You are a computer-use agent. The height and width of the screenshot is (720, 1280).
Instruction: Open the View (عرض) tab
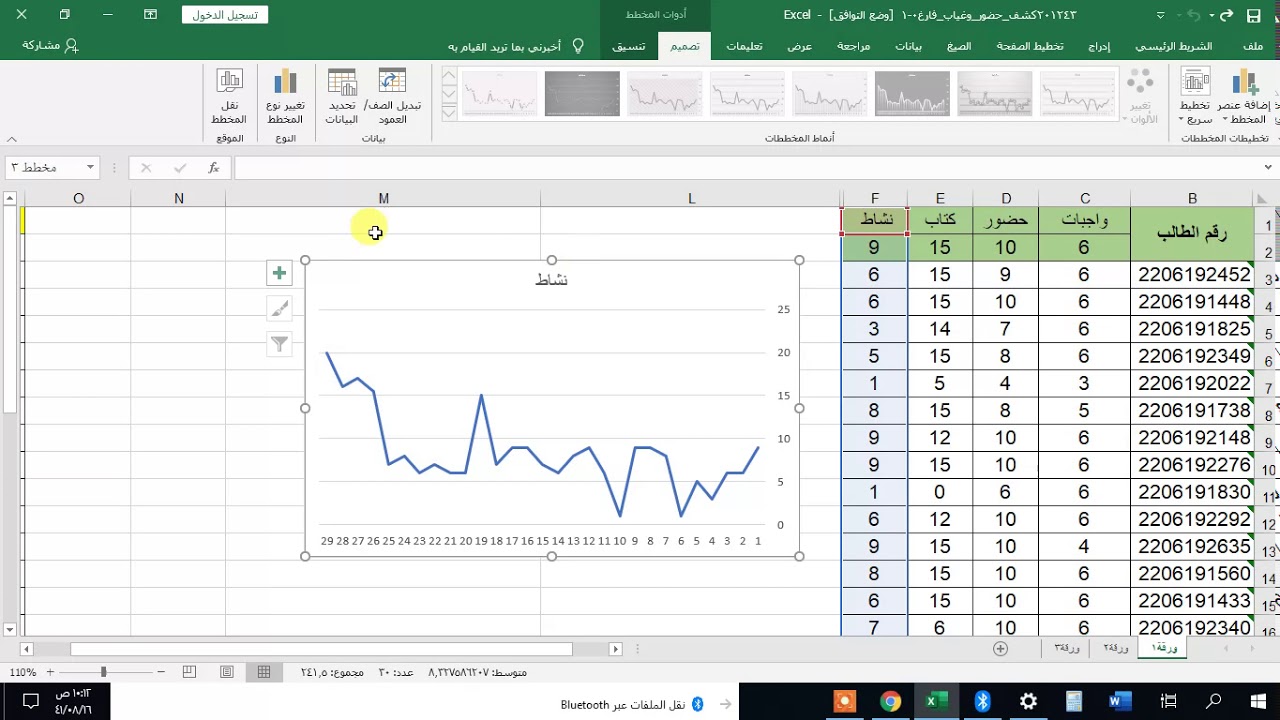799,46
